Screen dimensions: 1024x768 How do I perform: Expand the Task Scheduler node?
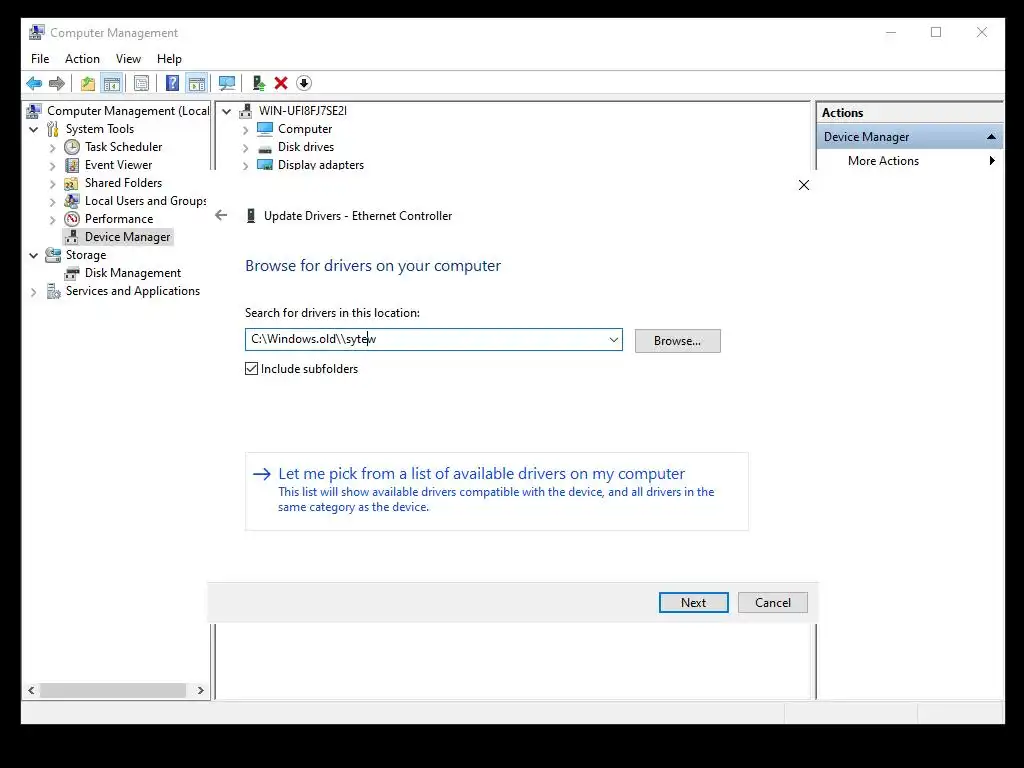pos(52,148)
